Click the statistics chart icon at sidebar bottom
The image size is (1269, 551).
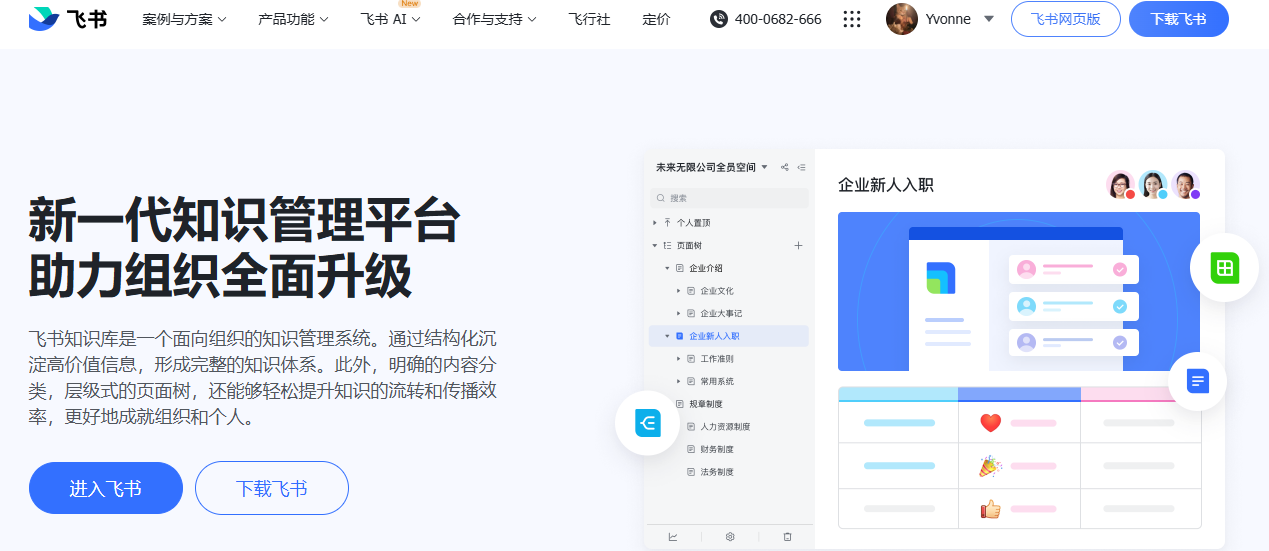[673, 537]
